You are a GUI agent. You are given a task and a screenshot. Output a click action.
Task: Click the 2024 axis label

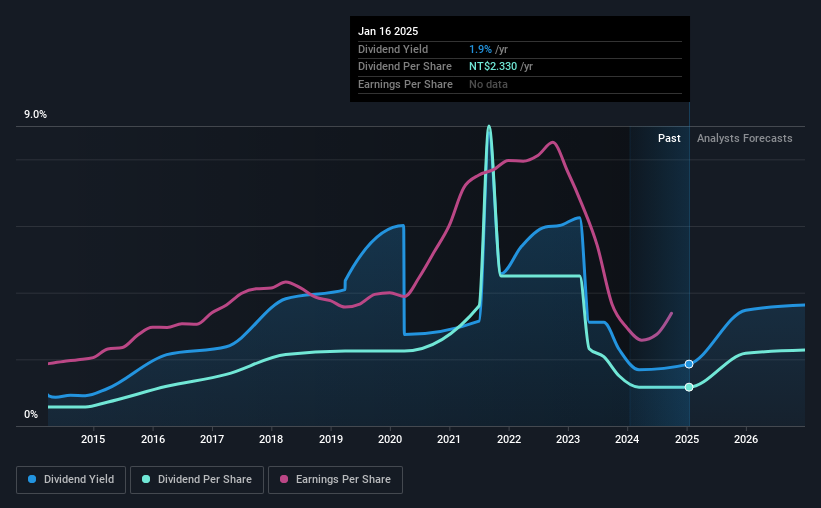[627, 439]
